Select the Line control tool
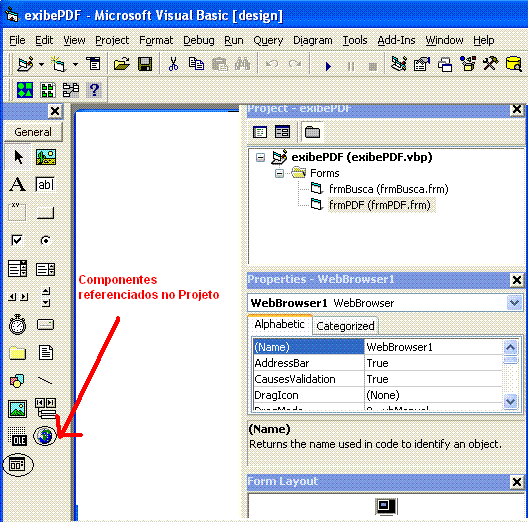The height and width of the screenshot is (522, 528). coord(45,381)
